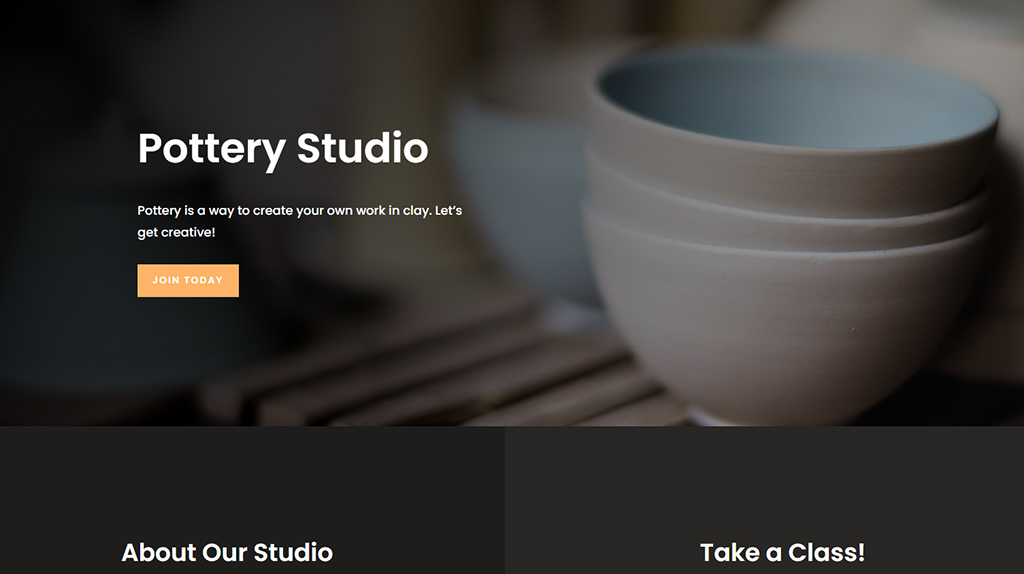This screenshot has height=574, width=1024.
Task: Select the Pottery Studio main heading
Action: 283,150
